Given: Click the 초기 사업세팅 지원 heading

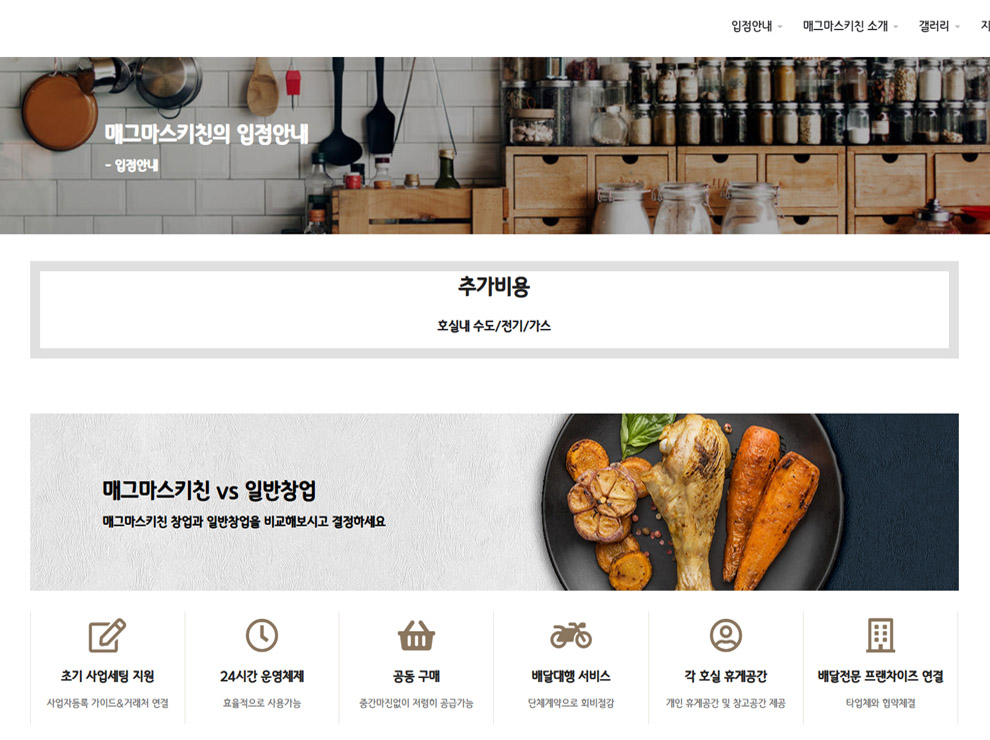Looking at the screenshot, I should coord(107,676).
